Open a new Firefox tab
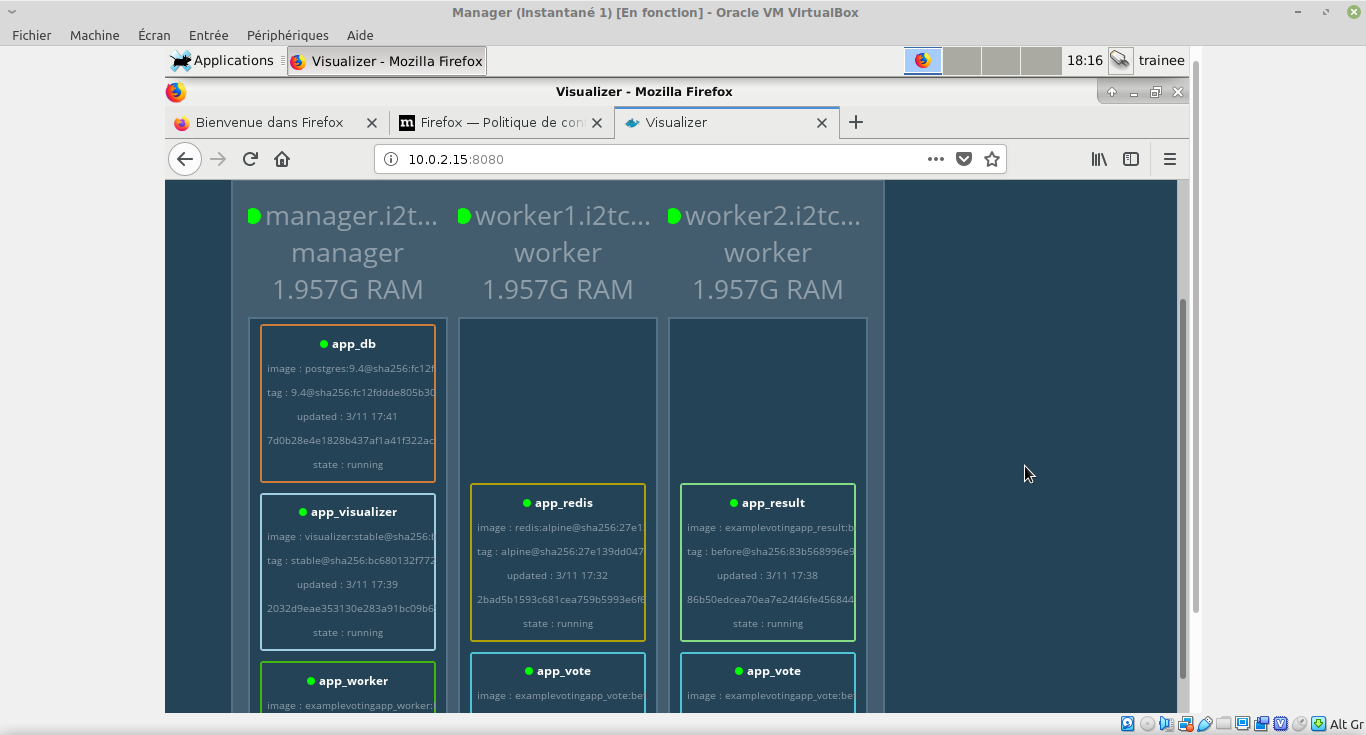1366x735 pixels. (856, 123)
